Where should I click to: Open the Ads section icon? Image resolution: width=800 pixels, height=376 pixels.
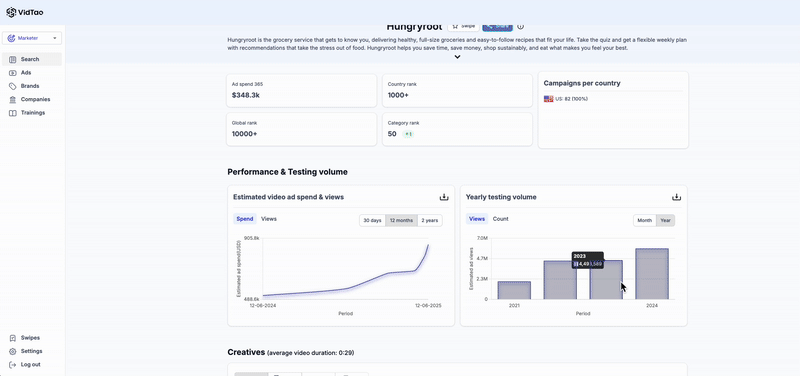click(13, 73)
